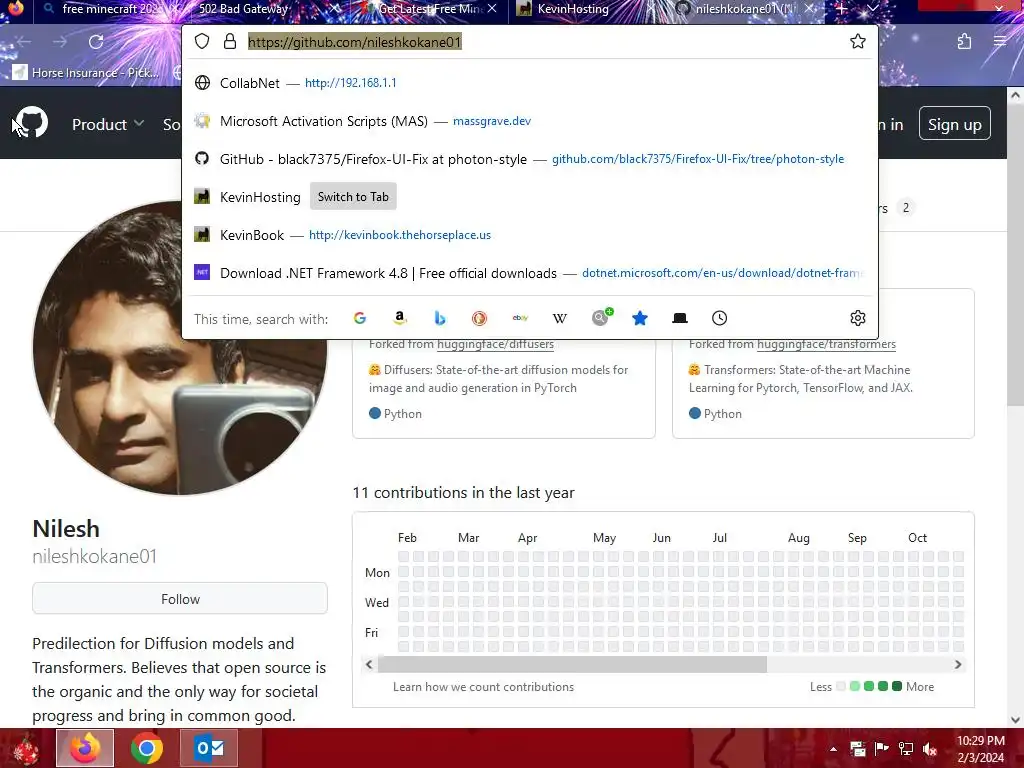The width and height of the screenshot is (1024, 768).
Task: Open huggingface/transformers fork source link
Action: (826, 344)
